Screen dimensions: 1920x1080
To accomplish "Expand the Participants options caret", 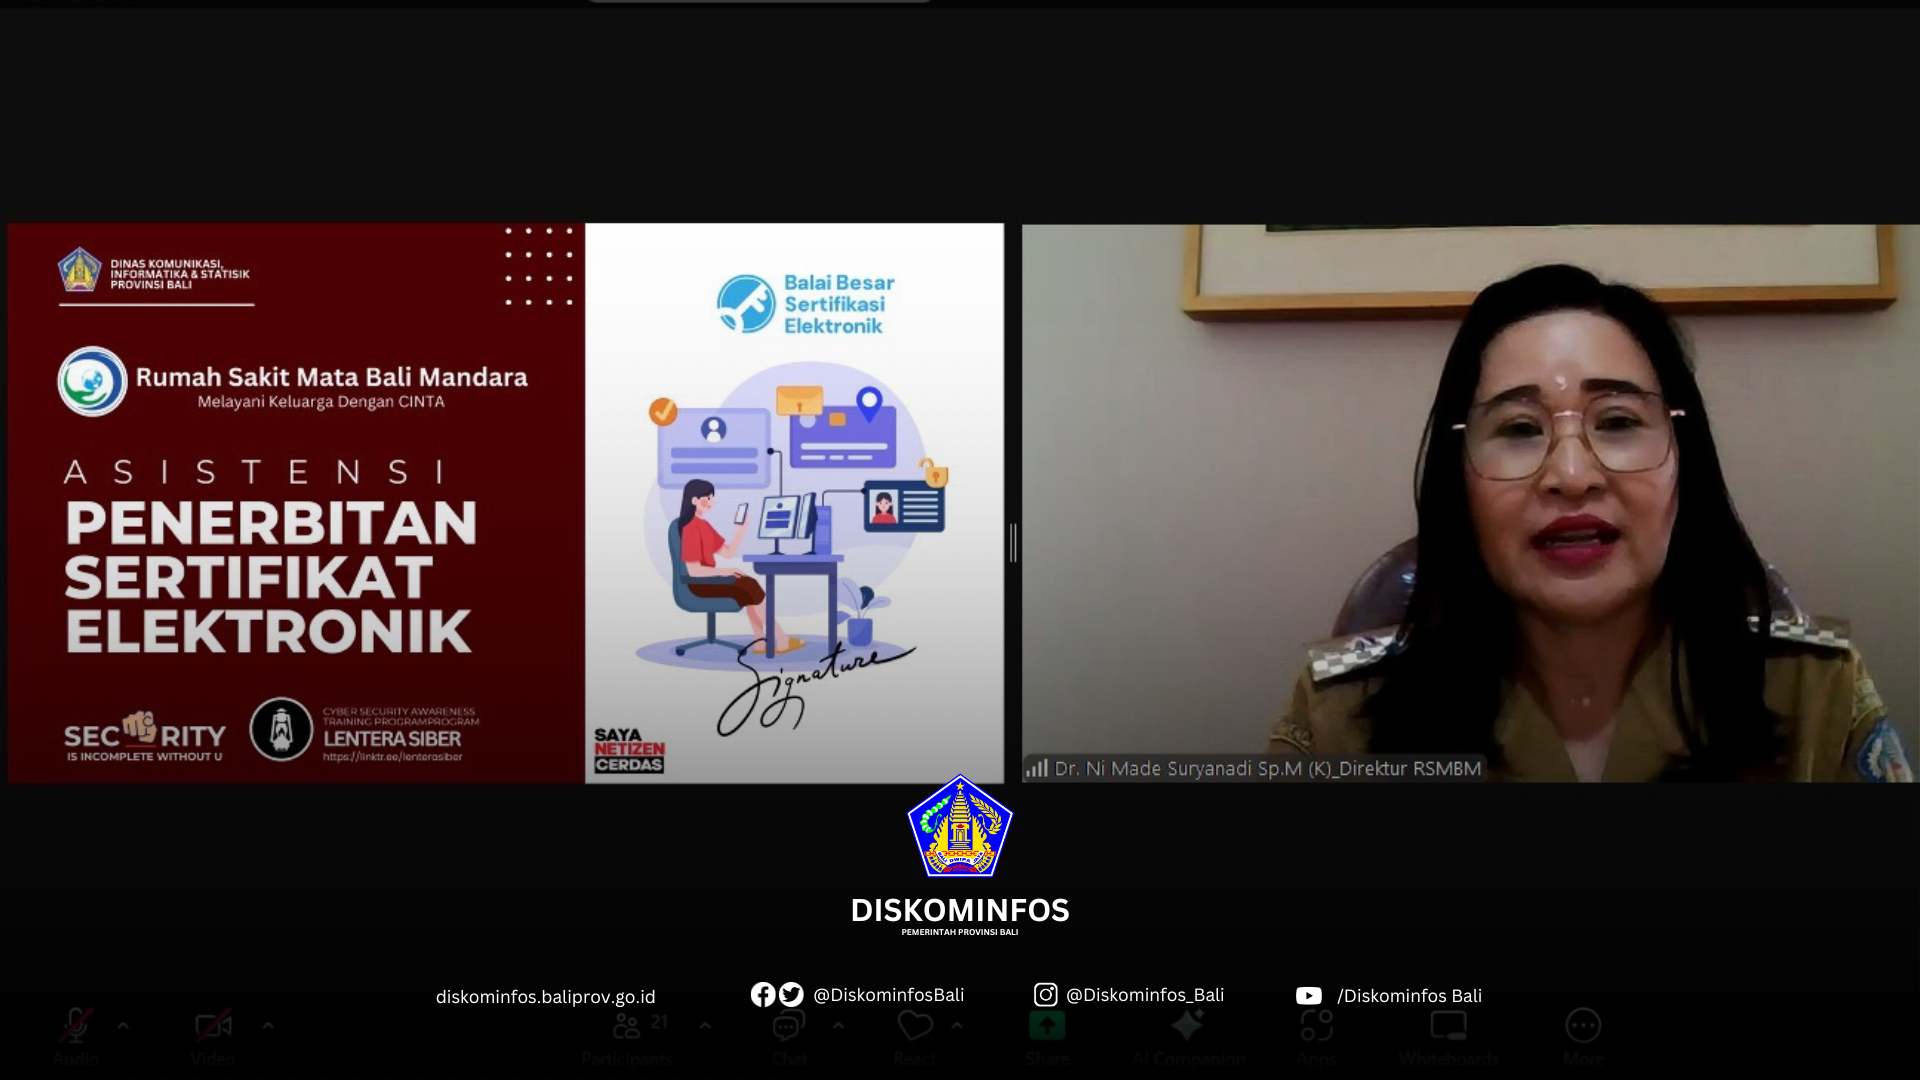I will coord(705,1025).
